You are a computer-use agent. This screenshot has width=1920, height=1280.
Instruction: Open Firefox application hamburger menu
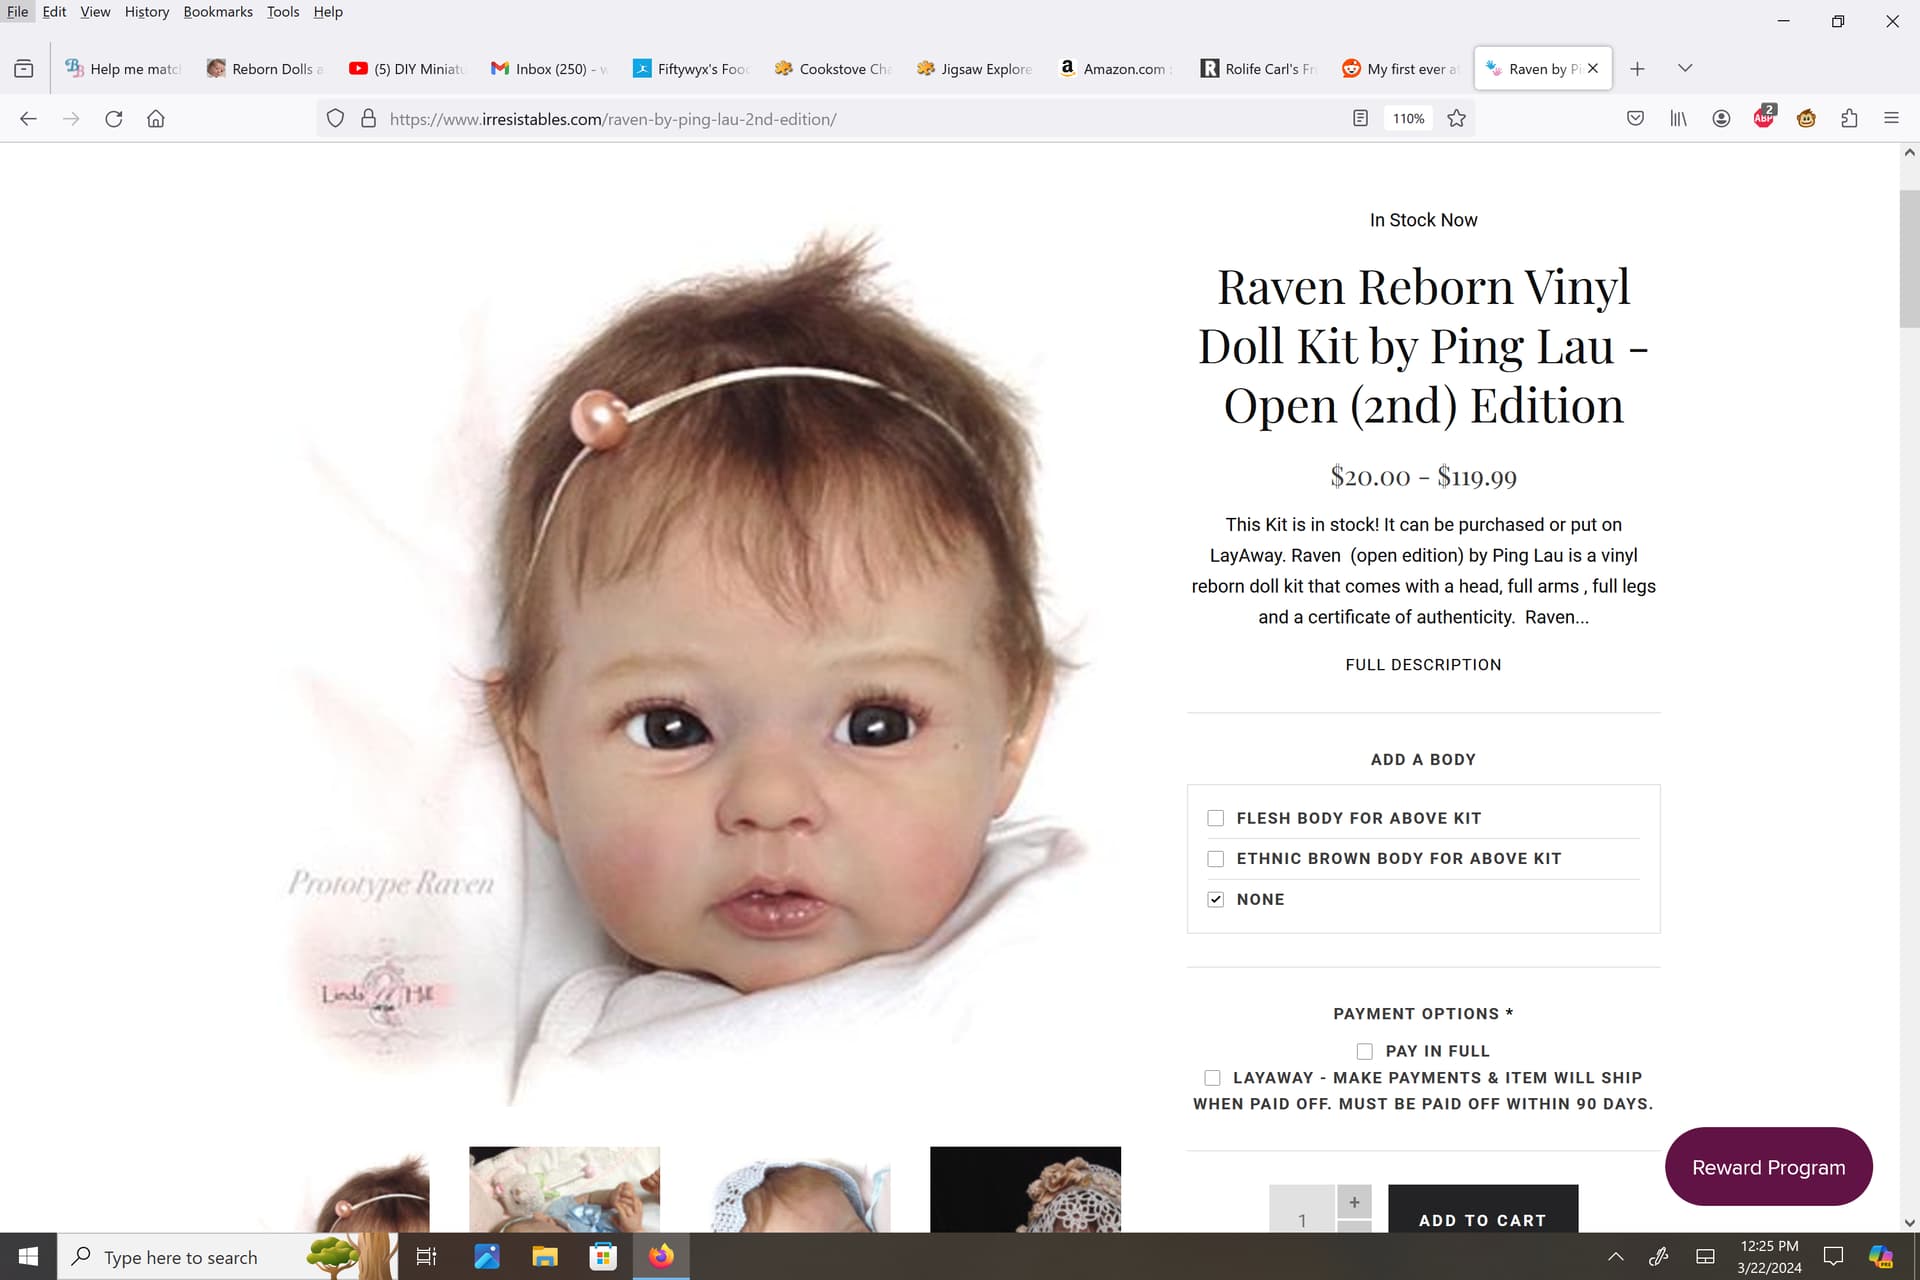(x=1891, y=118)
